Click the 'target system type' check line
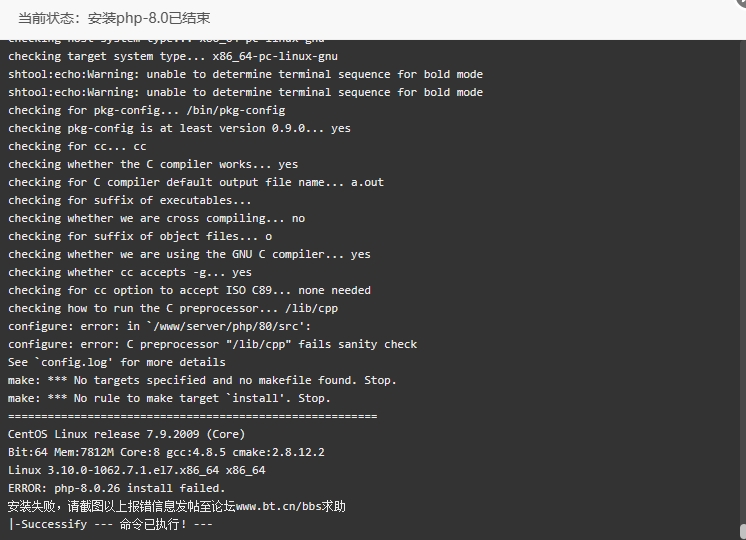The image size is (746, 540). point(173,56)
